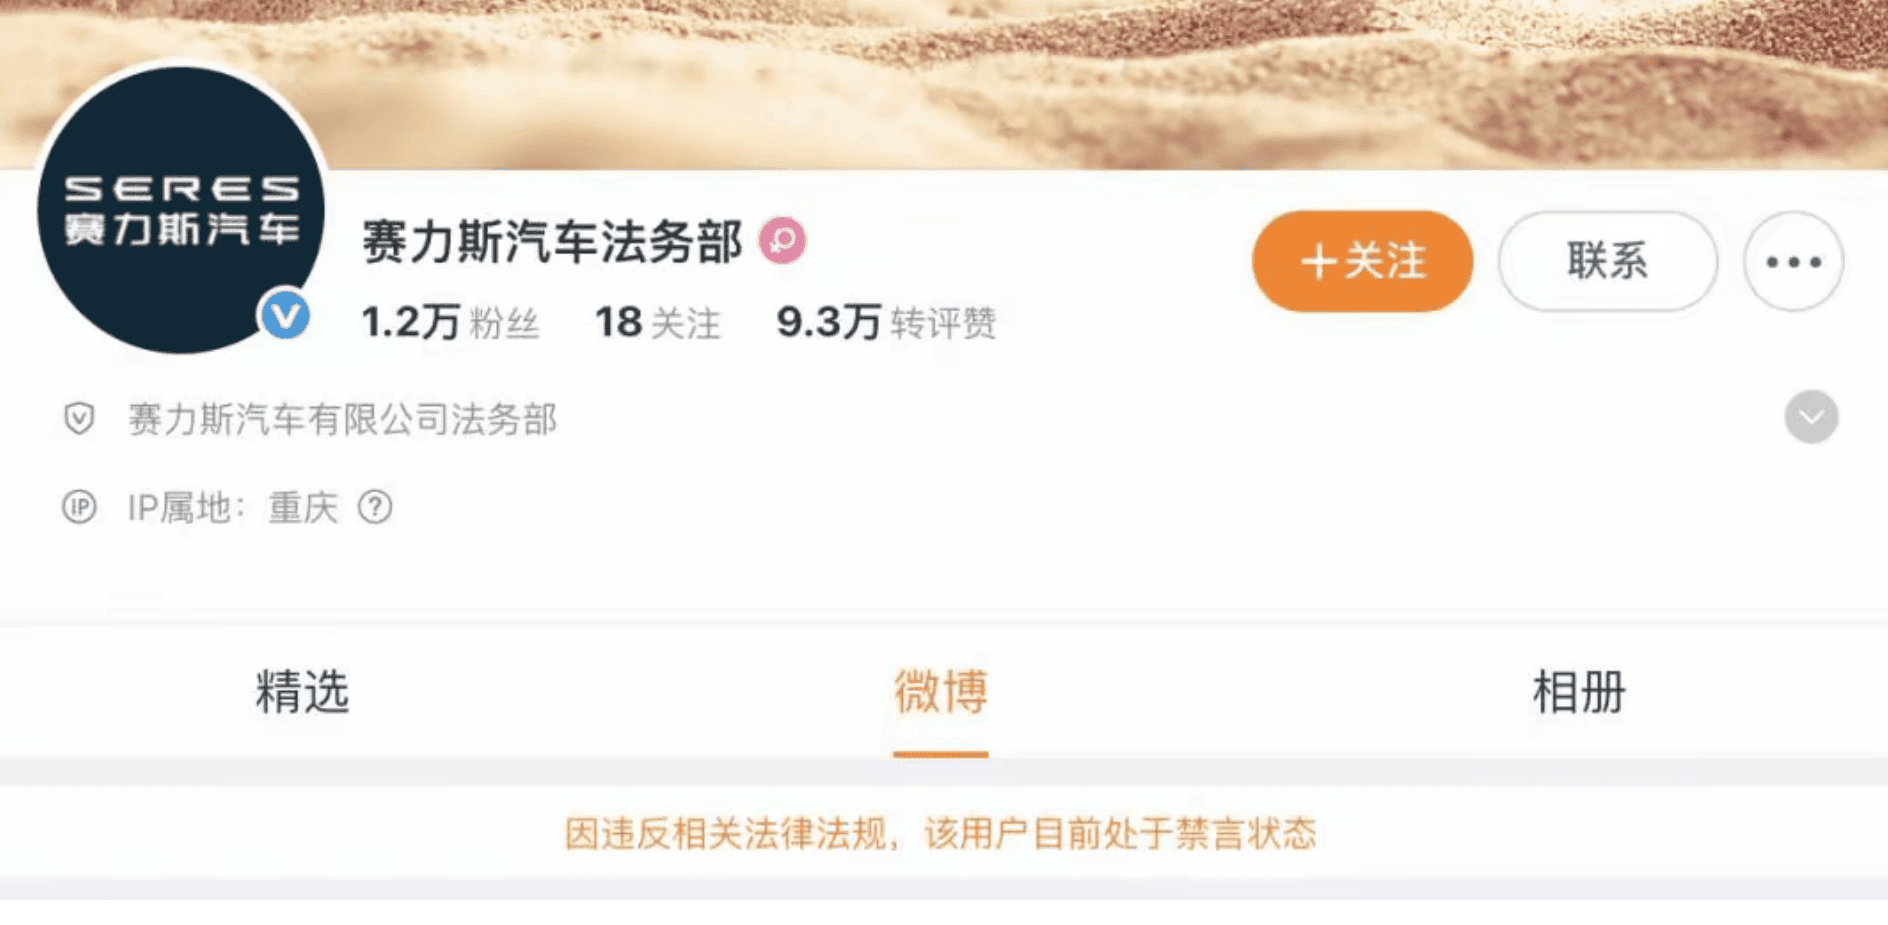Screen dimensions: 1888x925
Task: Open the 相册 album tab
Action: [x=1579, y=692]
